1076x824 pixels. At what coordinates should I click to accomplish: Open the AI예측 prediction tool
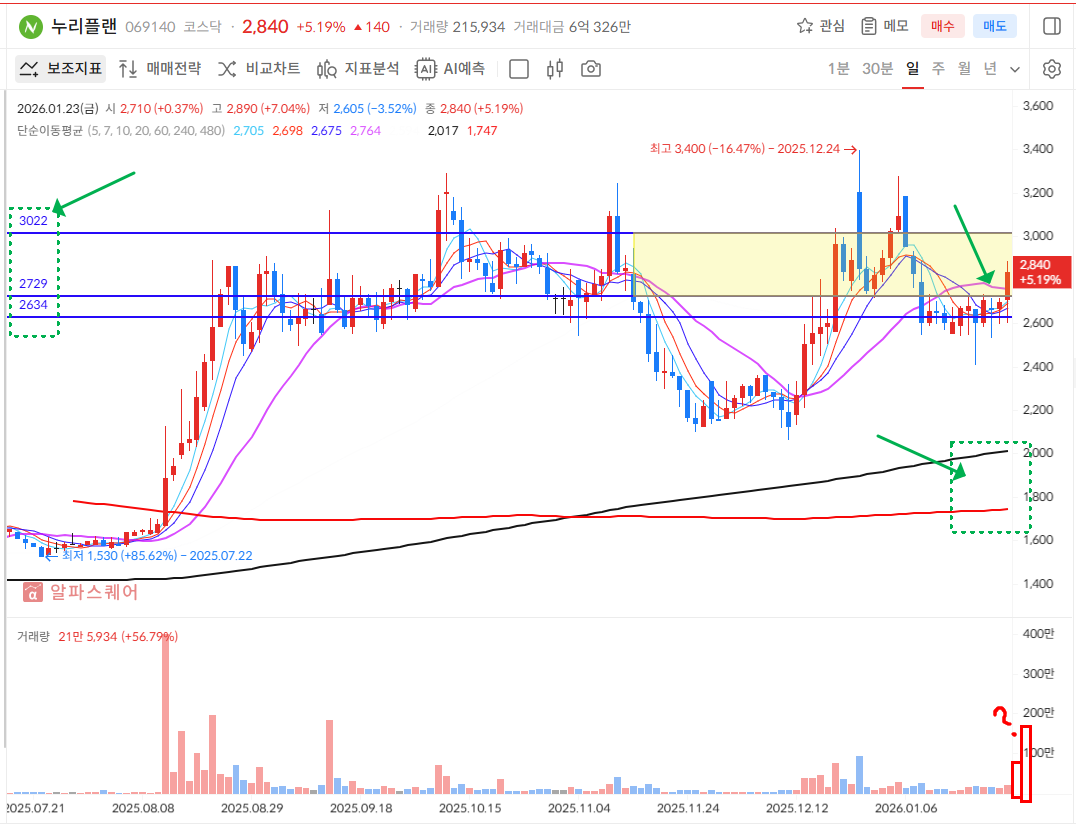450,69
